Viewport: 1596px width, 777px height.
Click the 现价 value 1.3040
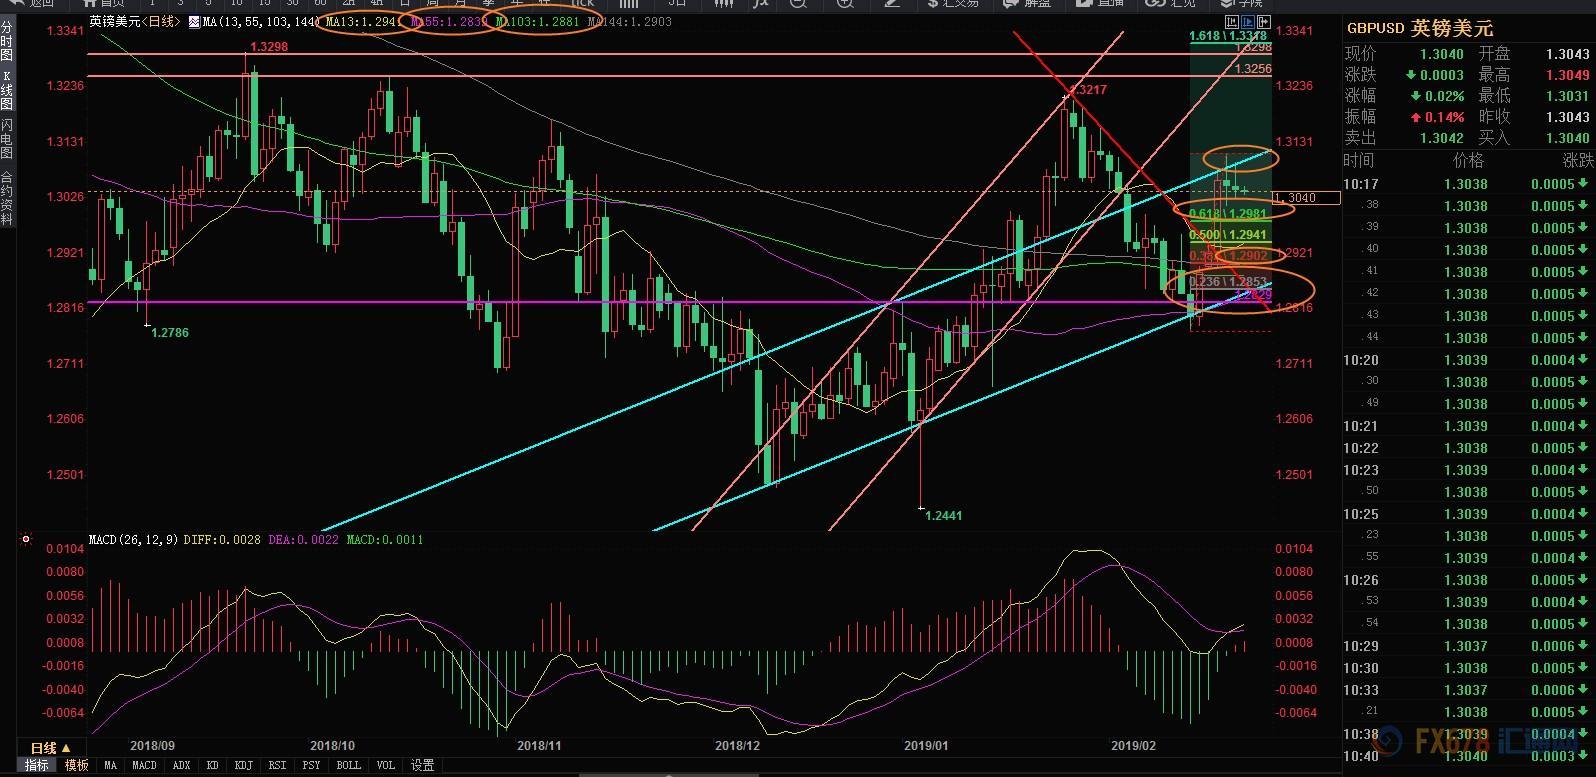[x=1441, y=54]
